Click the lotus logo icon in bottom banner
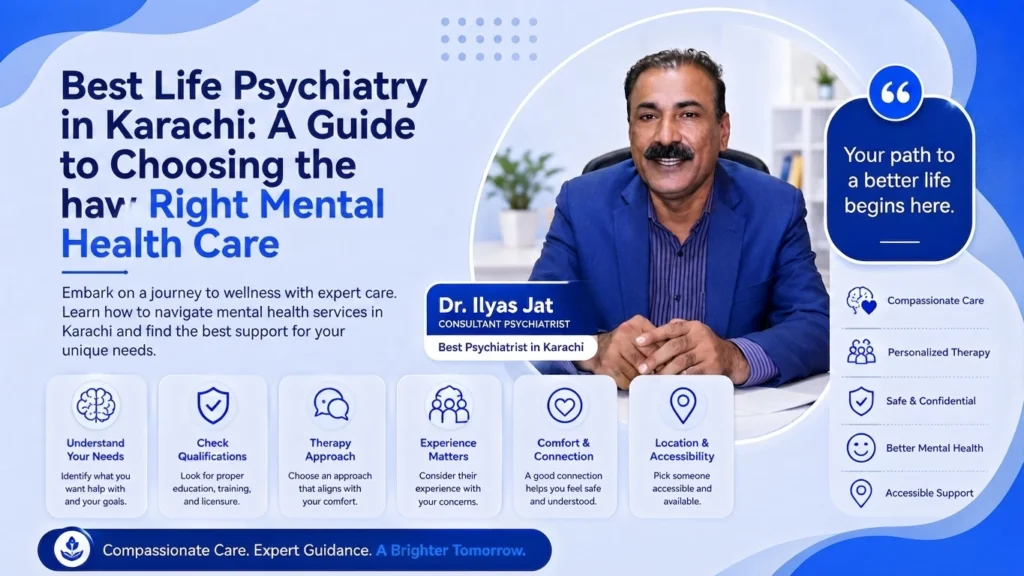This screenshot has height=576, width=1024. coord(72,549)
